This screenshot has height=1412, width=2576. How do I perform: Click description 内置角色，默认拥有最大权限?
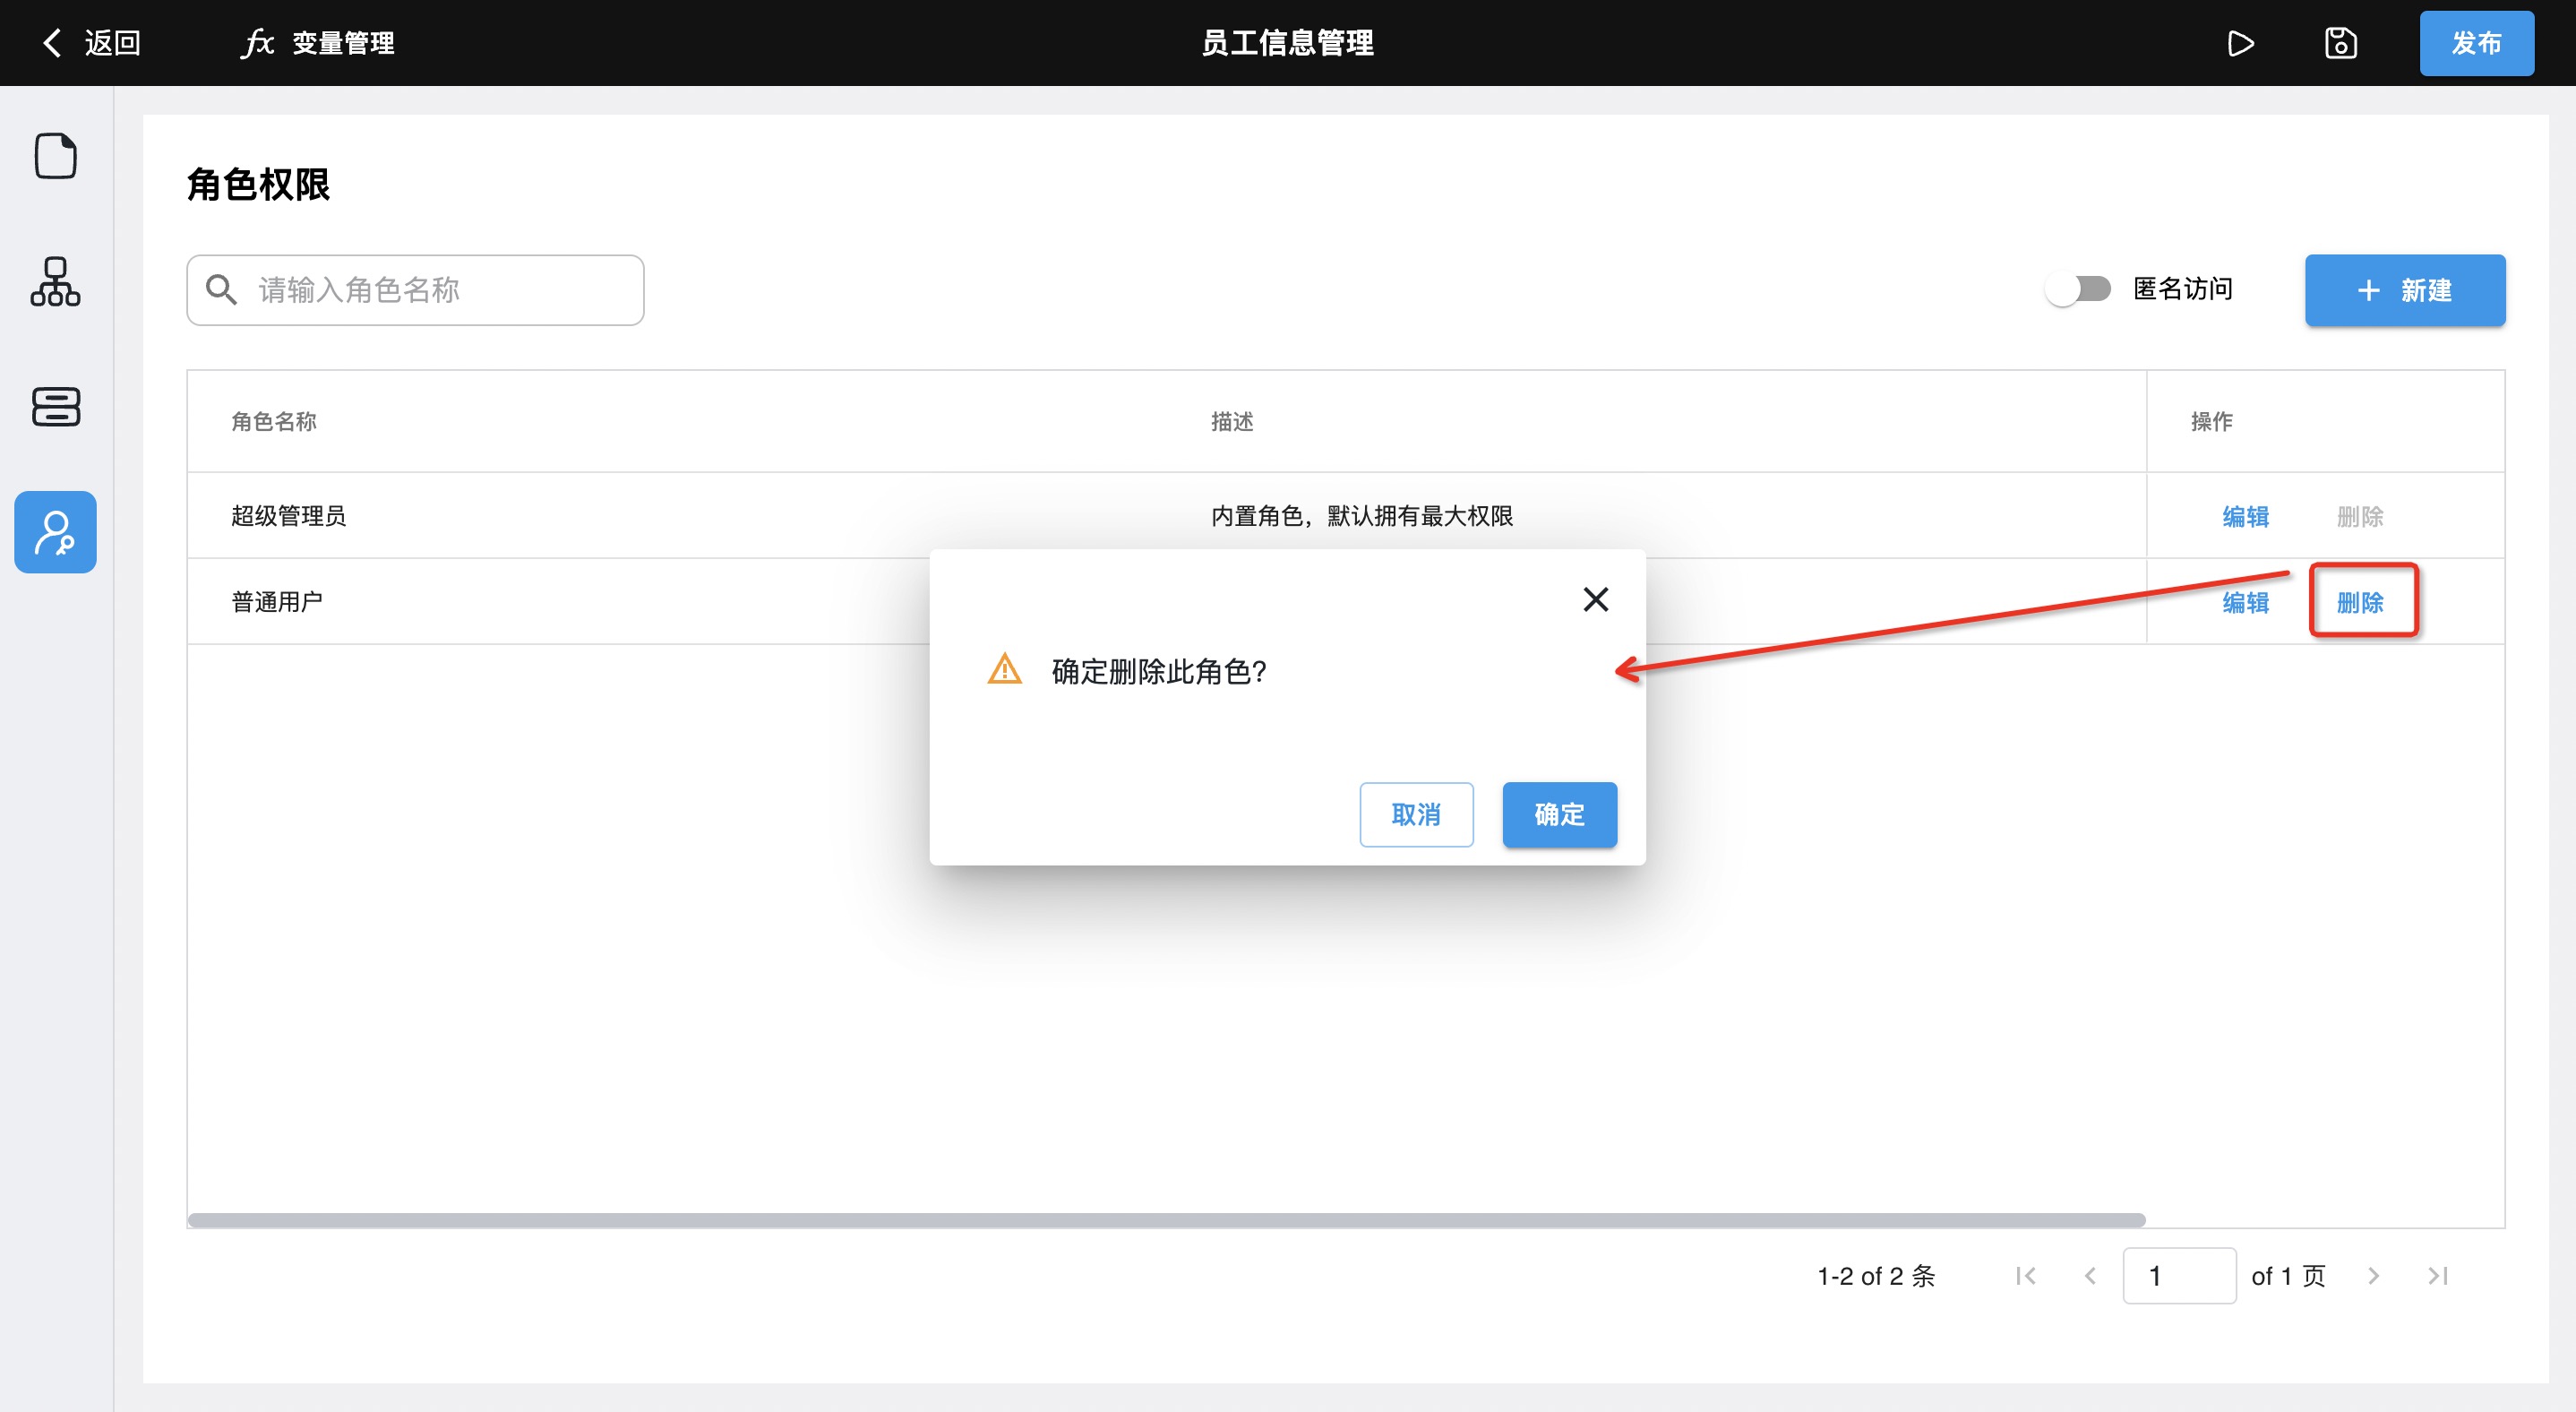(1361, 516)
